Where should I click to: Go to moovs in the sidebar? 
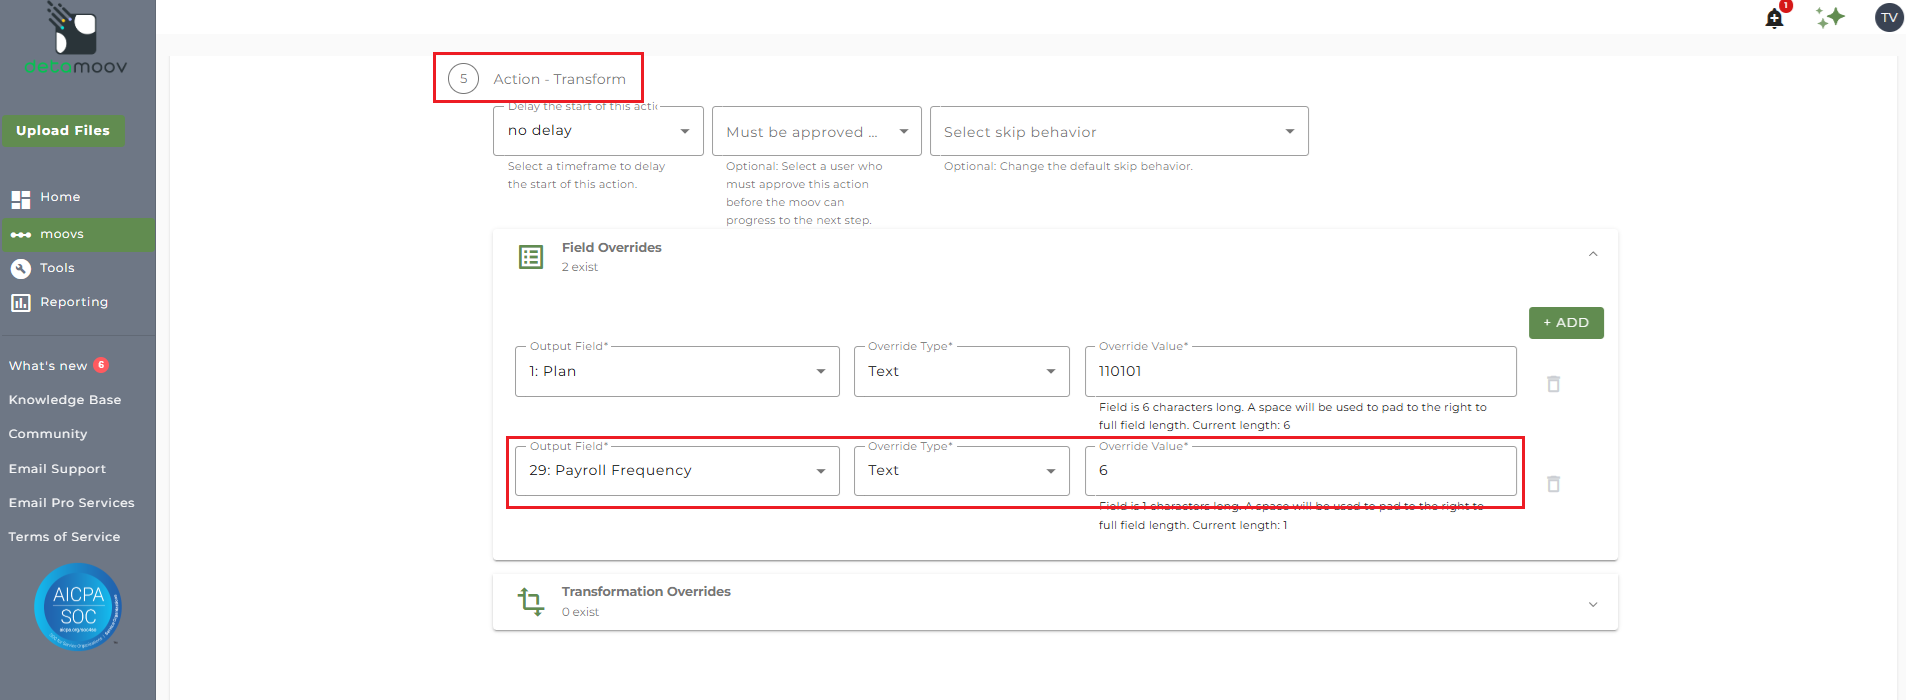(x=78, y=234)
